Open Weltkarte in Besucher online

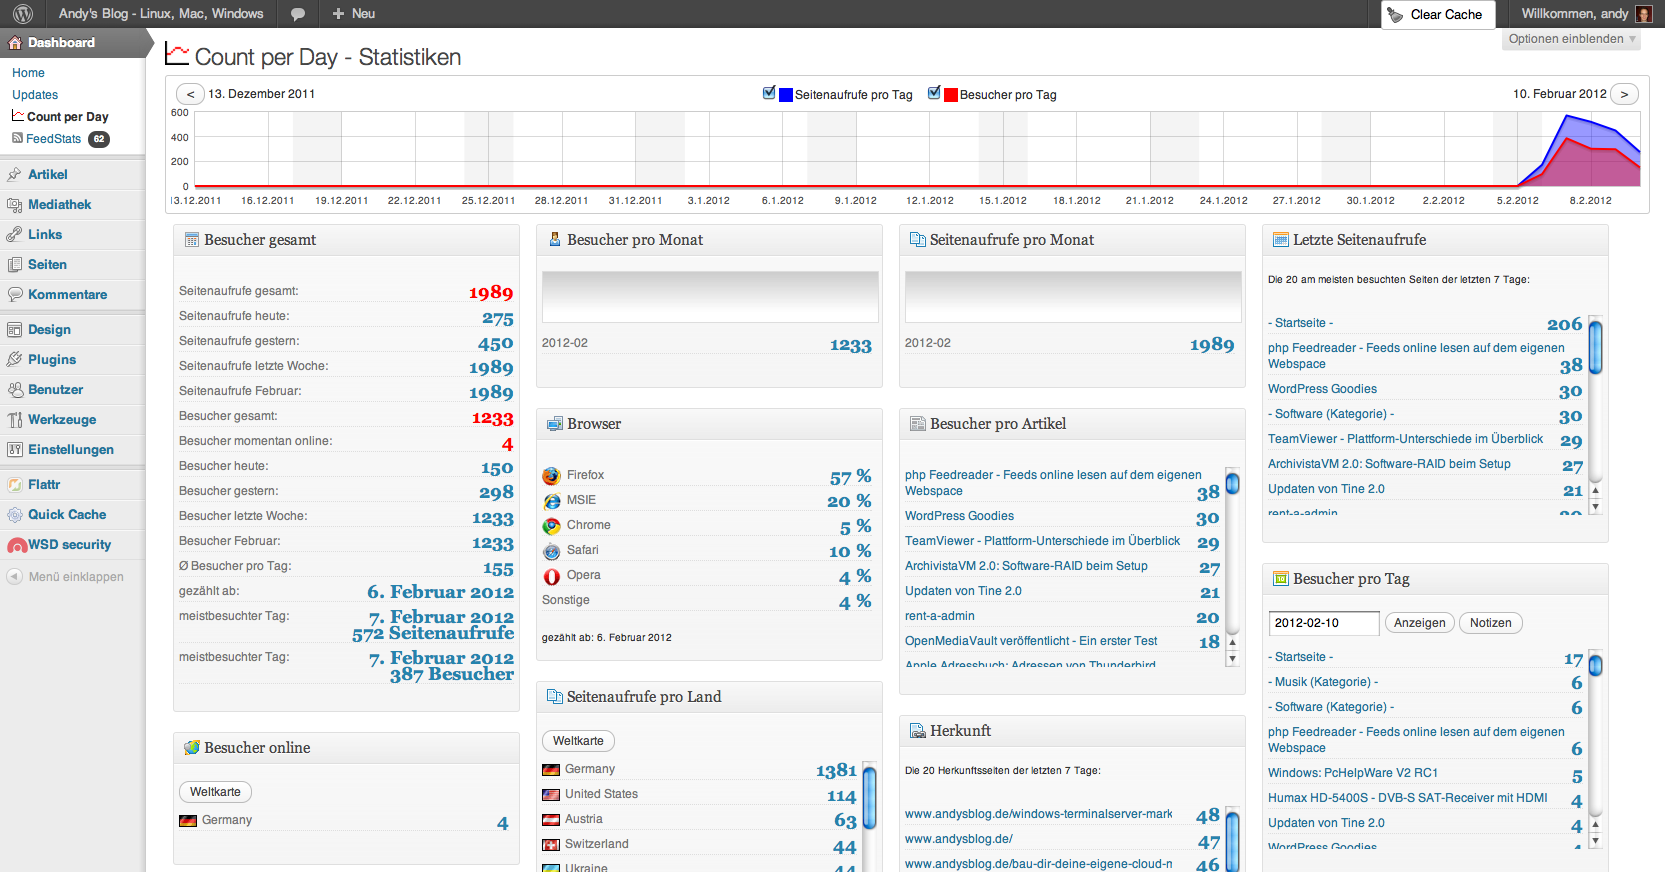(x=215, y=792)
